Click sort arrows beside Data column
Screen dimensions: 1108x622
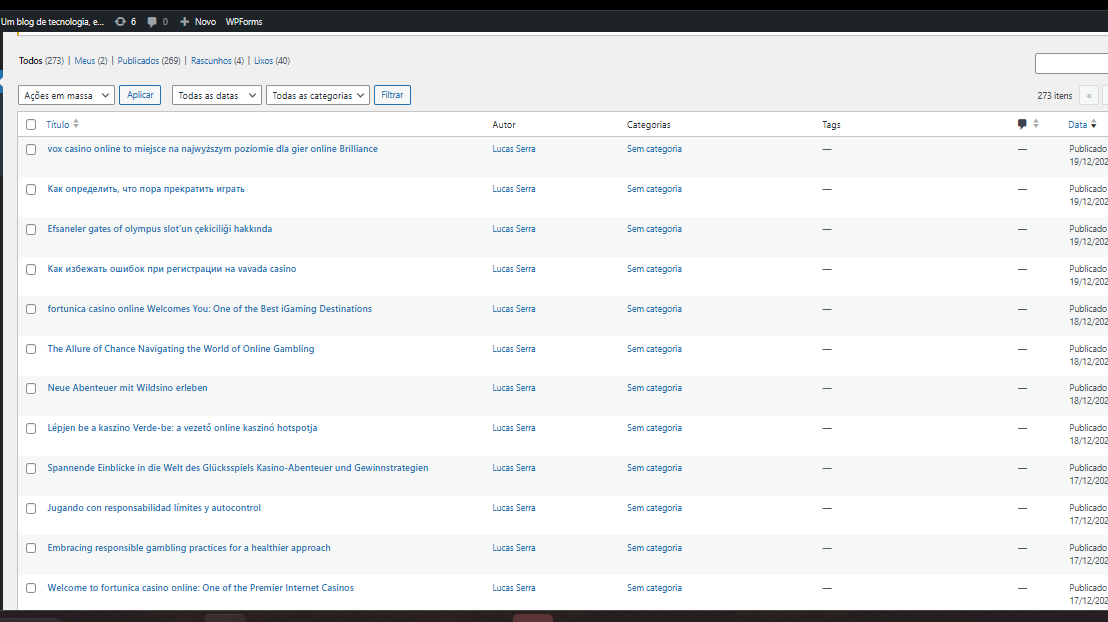(1094, 125)
